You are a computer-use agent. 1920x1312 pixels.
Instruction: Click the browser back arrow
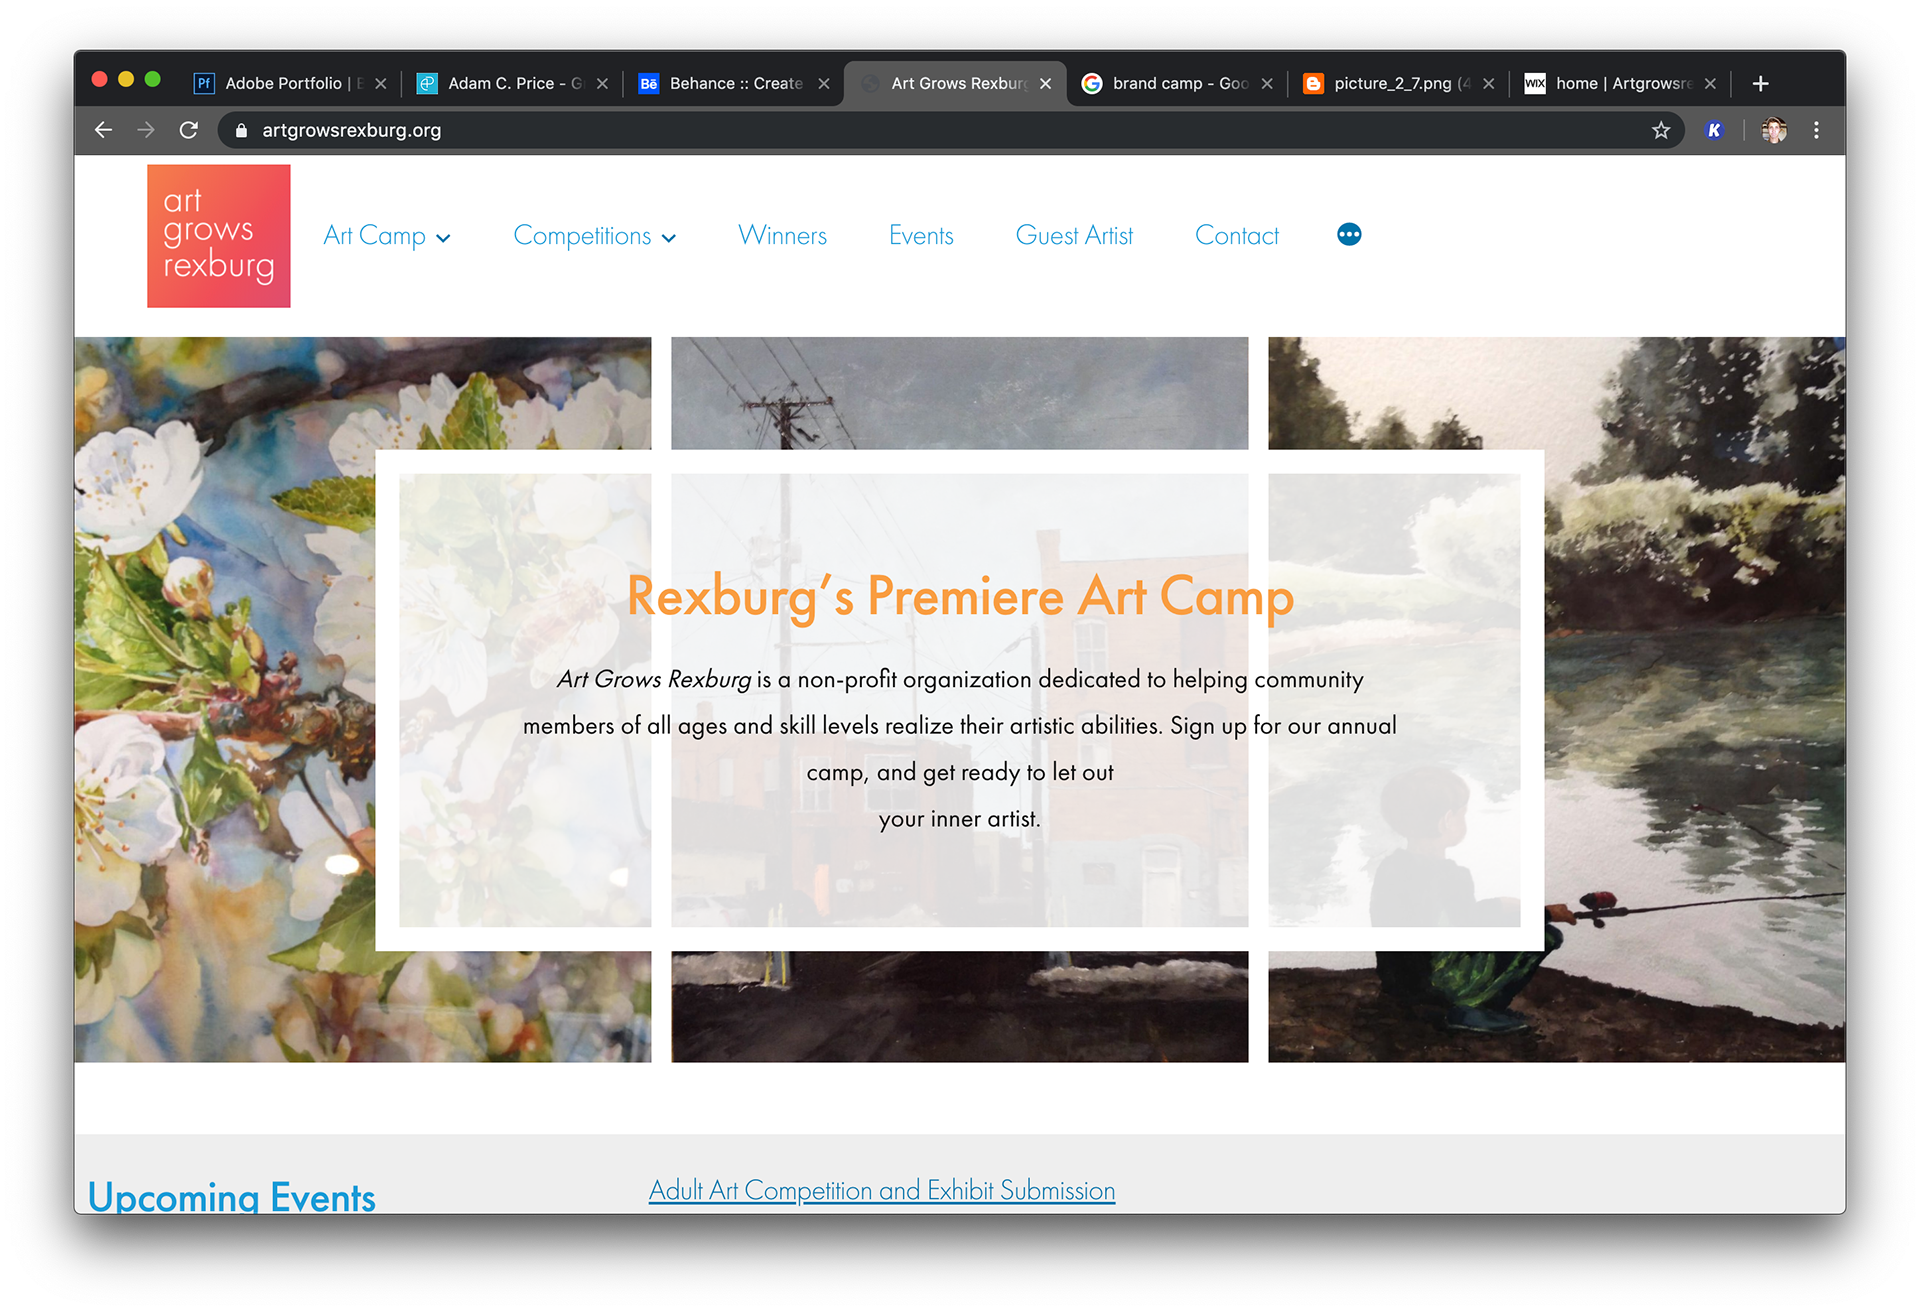click(103, 130)
